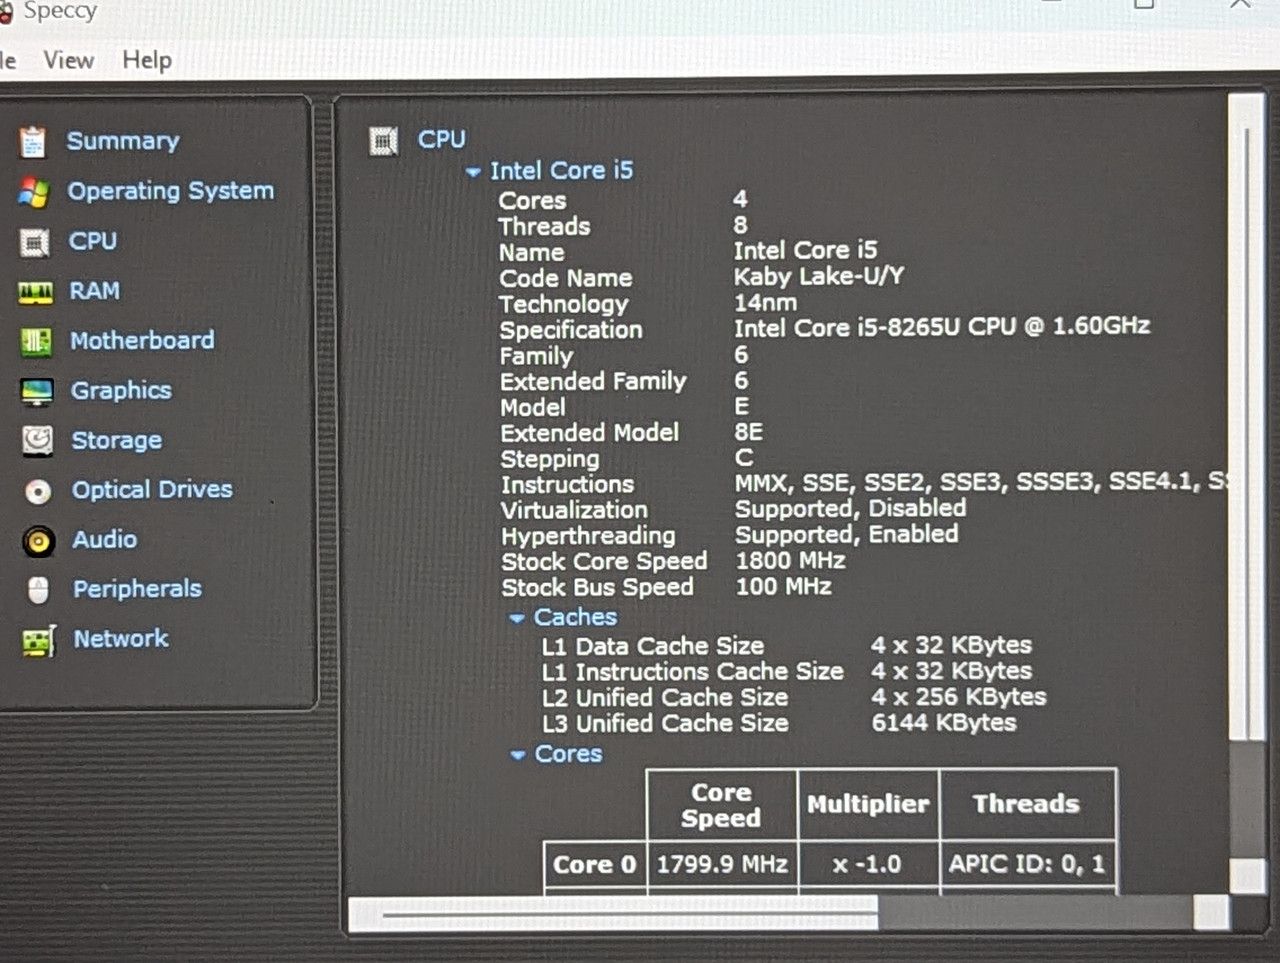Click the Motherboard icon in sidebar
1280x963 pixels.
[36, 342]
